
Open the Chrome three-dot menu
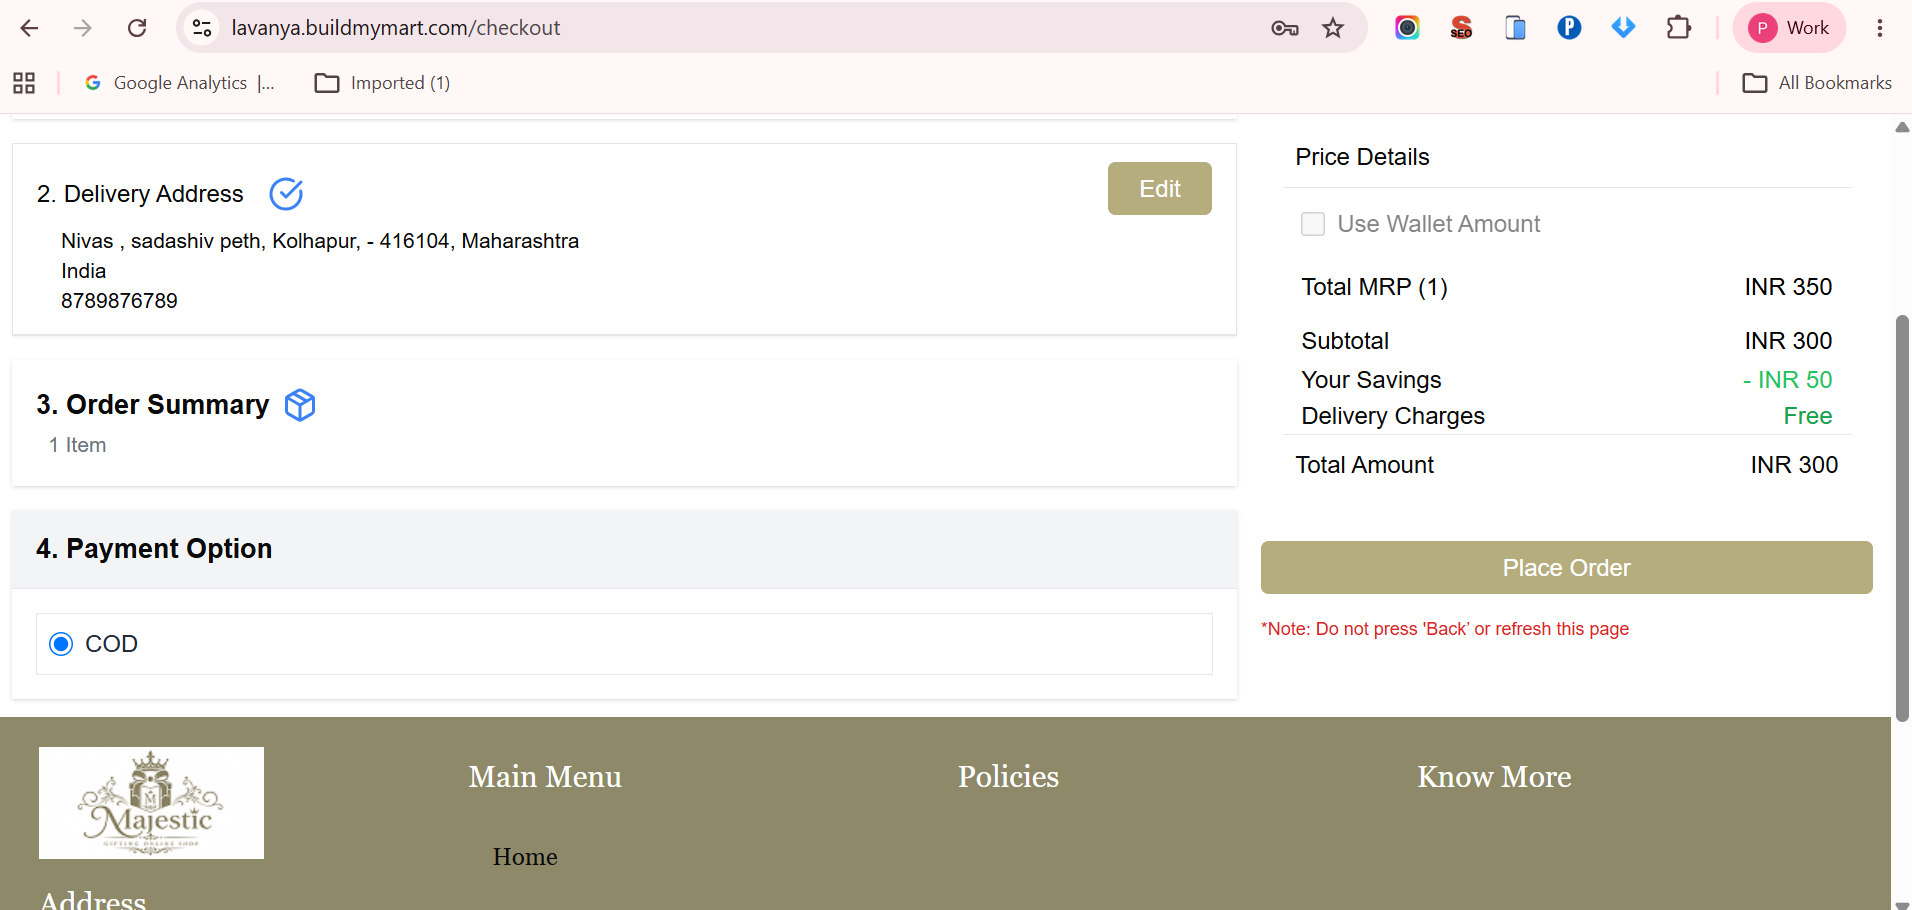point(1880,28)
